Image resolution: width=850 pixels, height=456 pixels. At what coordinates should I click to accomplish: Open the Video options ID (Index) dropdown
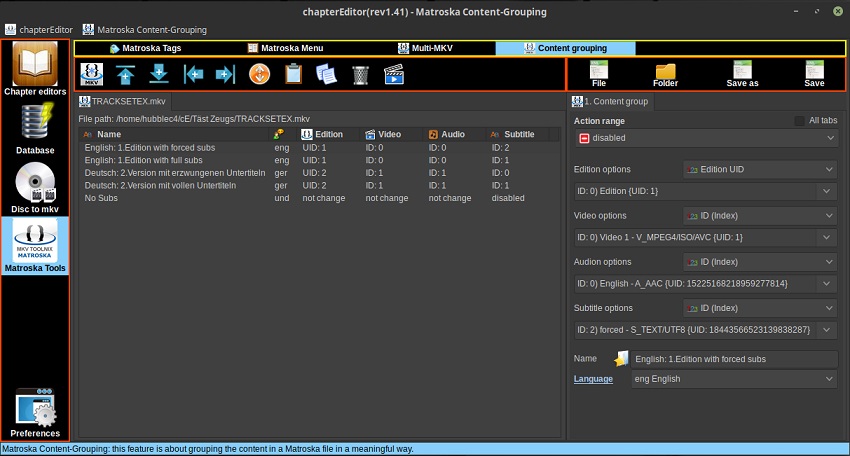click(x=760, y=215)
